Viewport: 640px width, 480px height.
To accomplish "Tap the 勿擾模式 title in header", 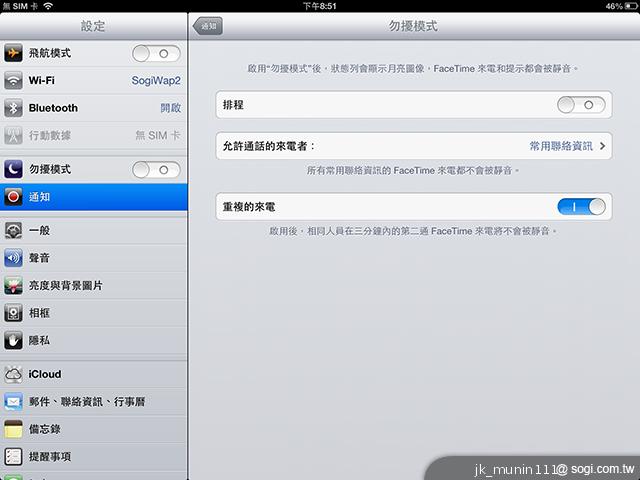I will point(413,26).
